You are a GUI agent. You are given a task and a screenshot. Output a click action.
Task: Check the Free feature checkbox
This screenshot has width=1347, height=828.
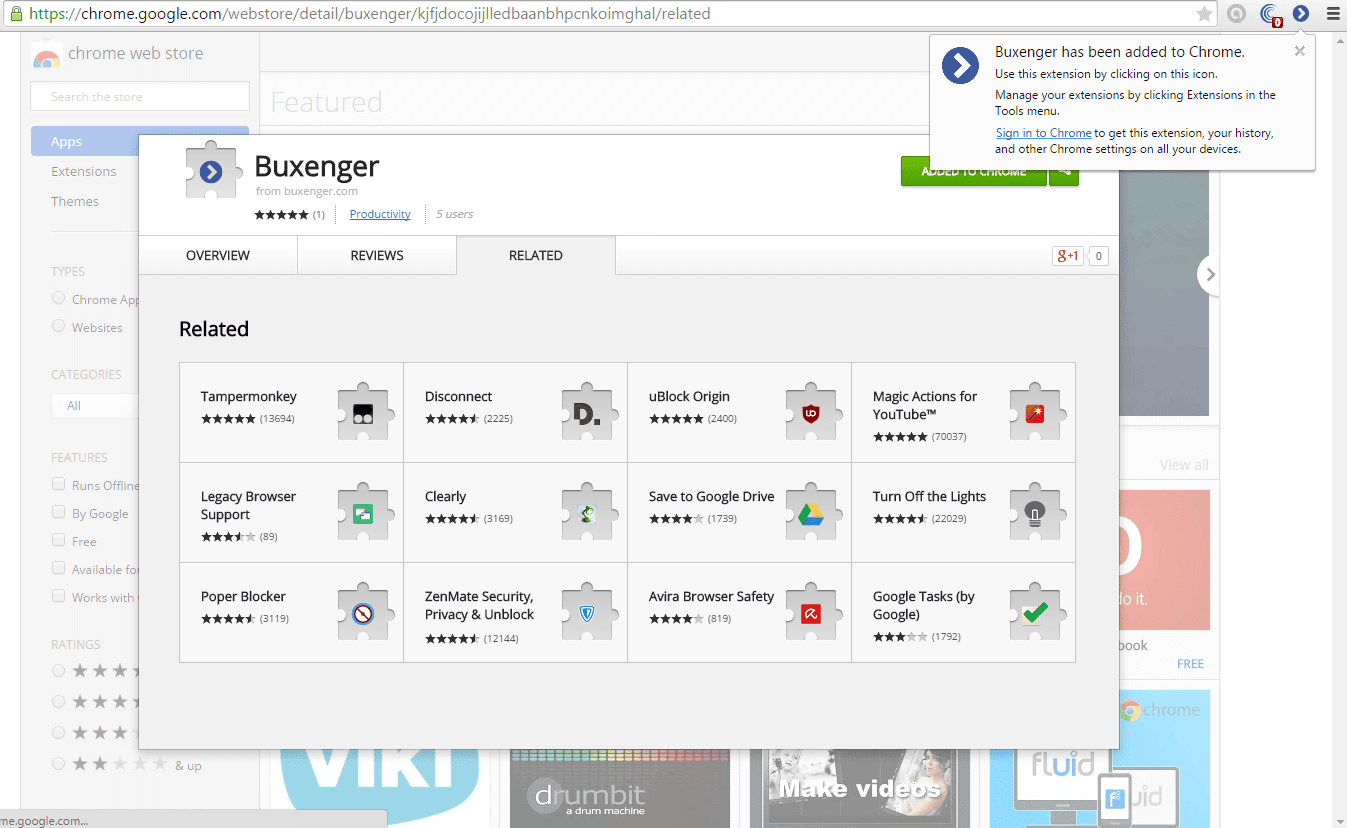click(58, 540)
